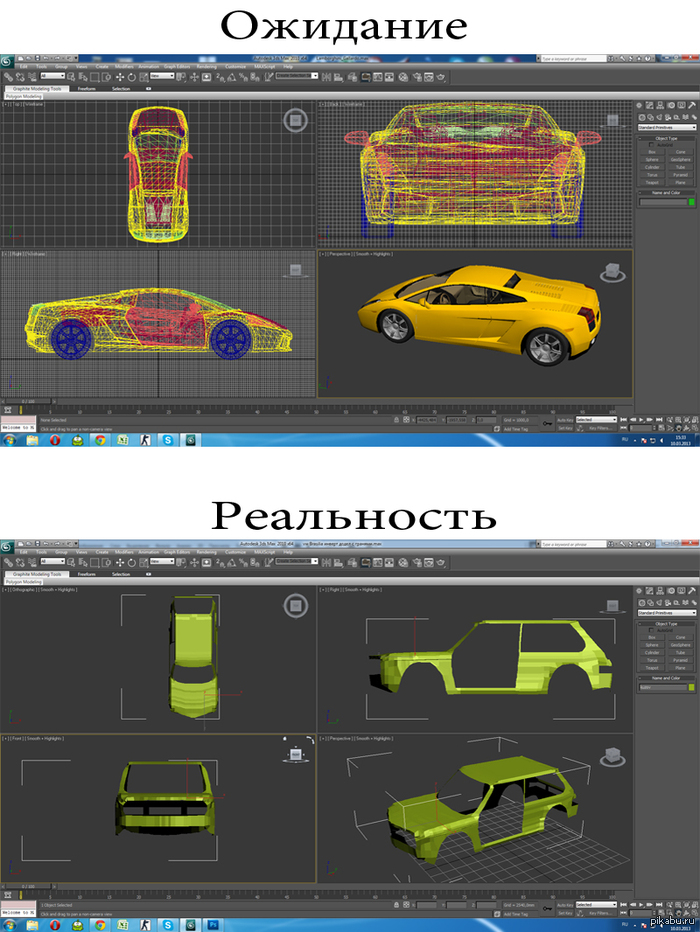Select Cameras category icon in Ожидание window
Viewport: 700px width, 932px height.
tap(668, 117)
